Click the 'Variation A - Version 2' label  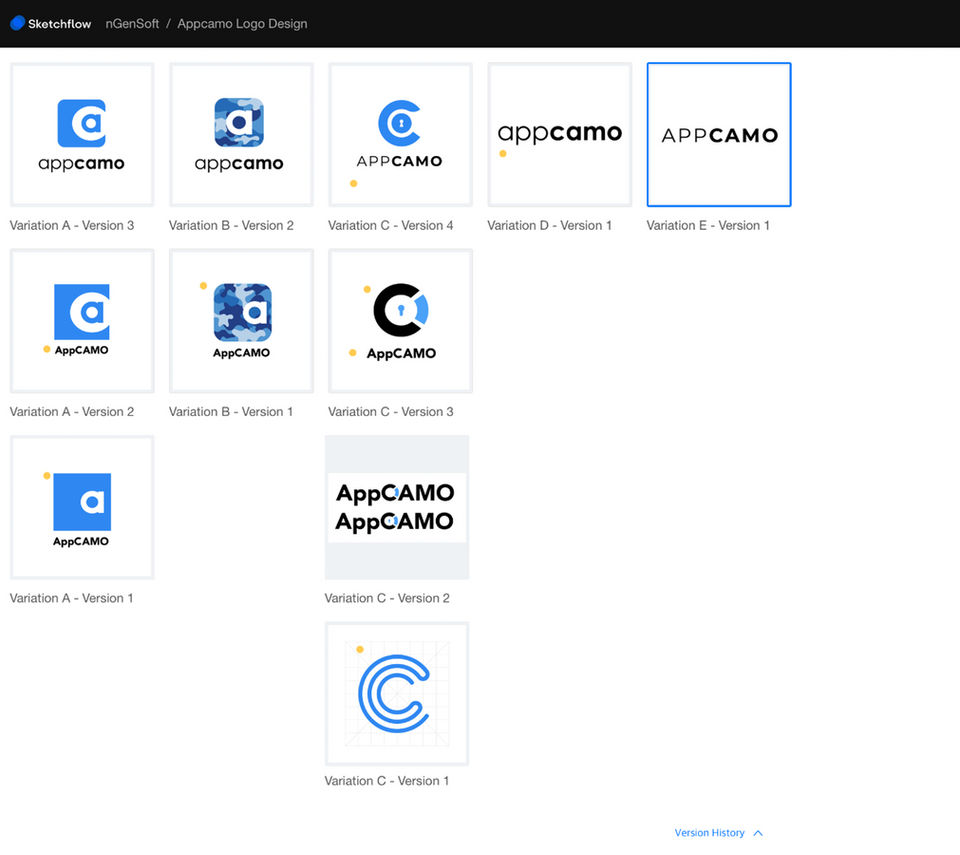click(x=72, y=412)
